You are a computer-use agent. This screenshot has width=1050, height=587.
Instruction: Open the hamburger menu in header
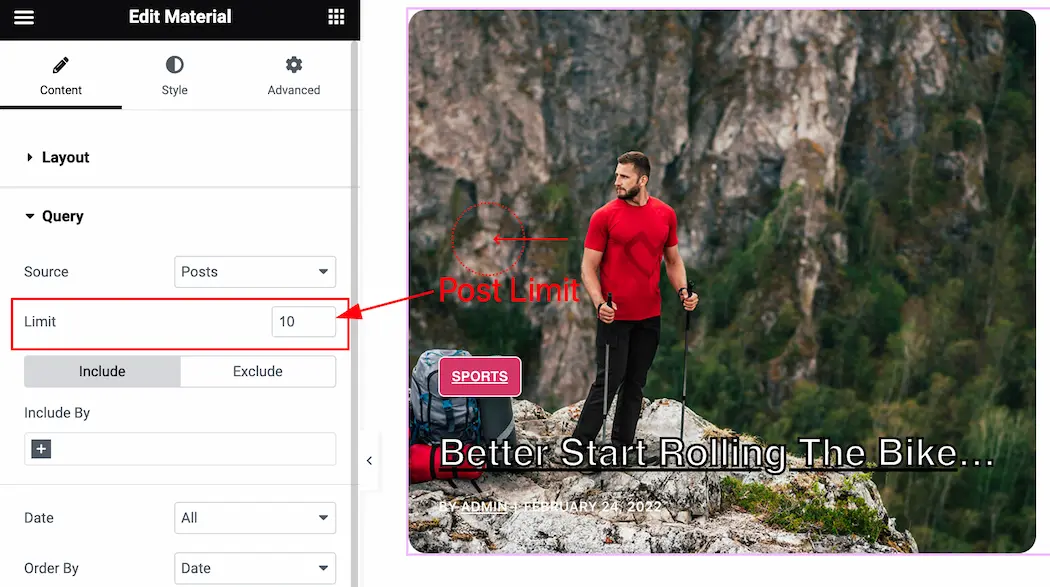click(23, 17)
